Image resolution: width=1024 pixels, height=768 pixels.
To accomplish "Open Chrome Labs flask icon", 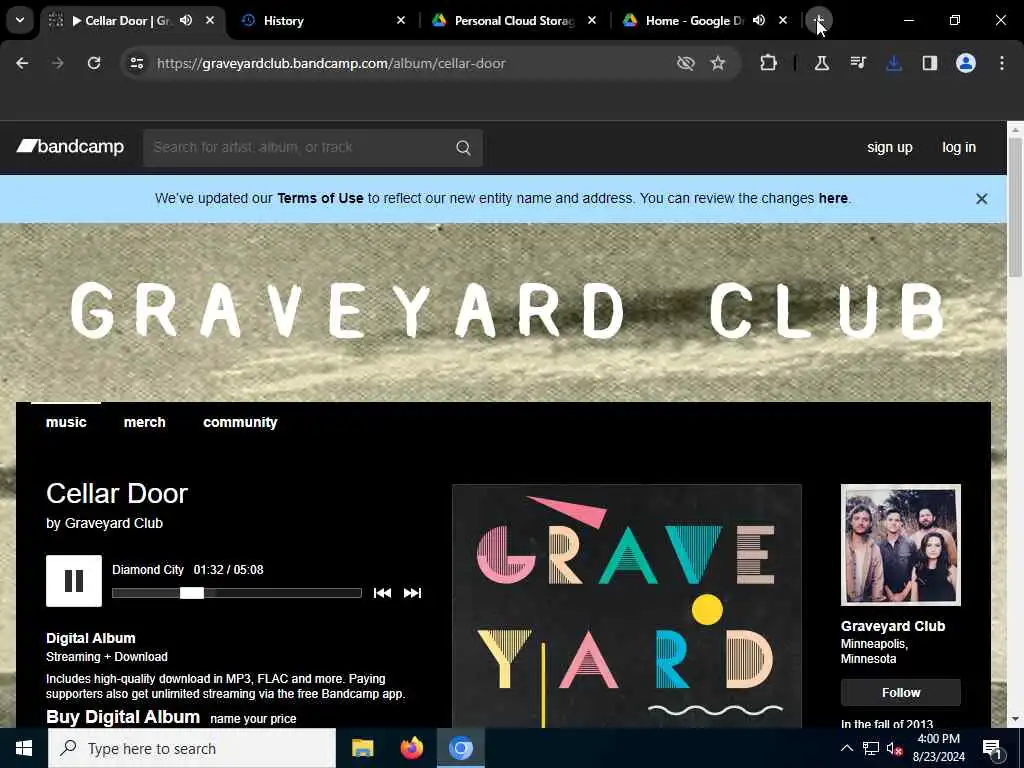I will (822, 63).
